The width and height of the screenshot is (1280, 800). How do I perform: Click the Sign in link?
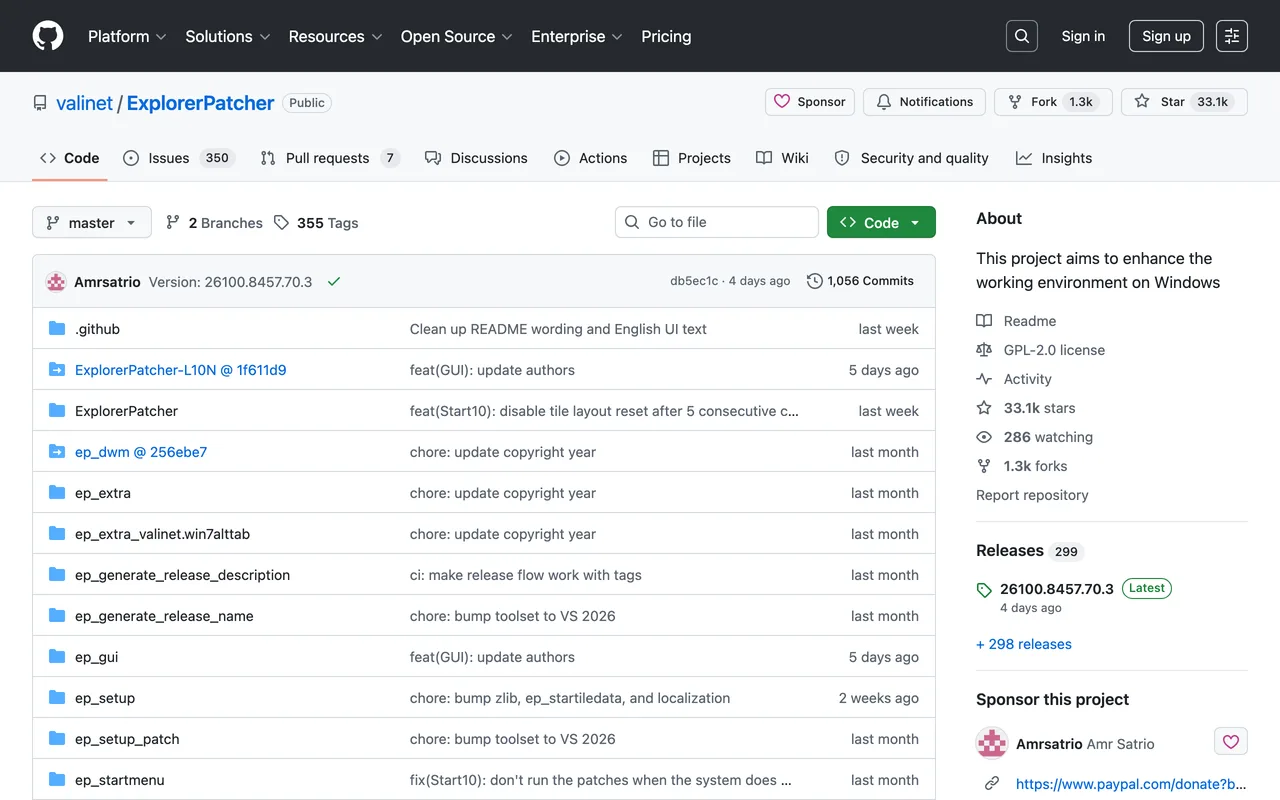point(1083,36)
